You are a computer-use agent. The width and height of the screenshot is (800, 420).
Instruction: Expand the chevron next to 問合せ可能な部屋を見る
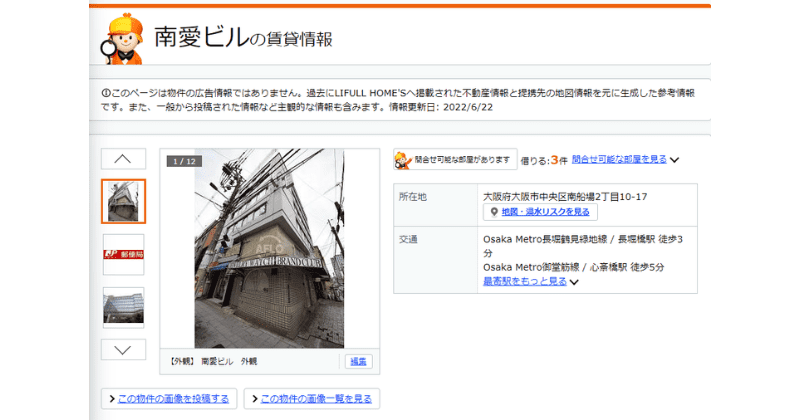tap(674, 160)
